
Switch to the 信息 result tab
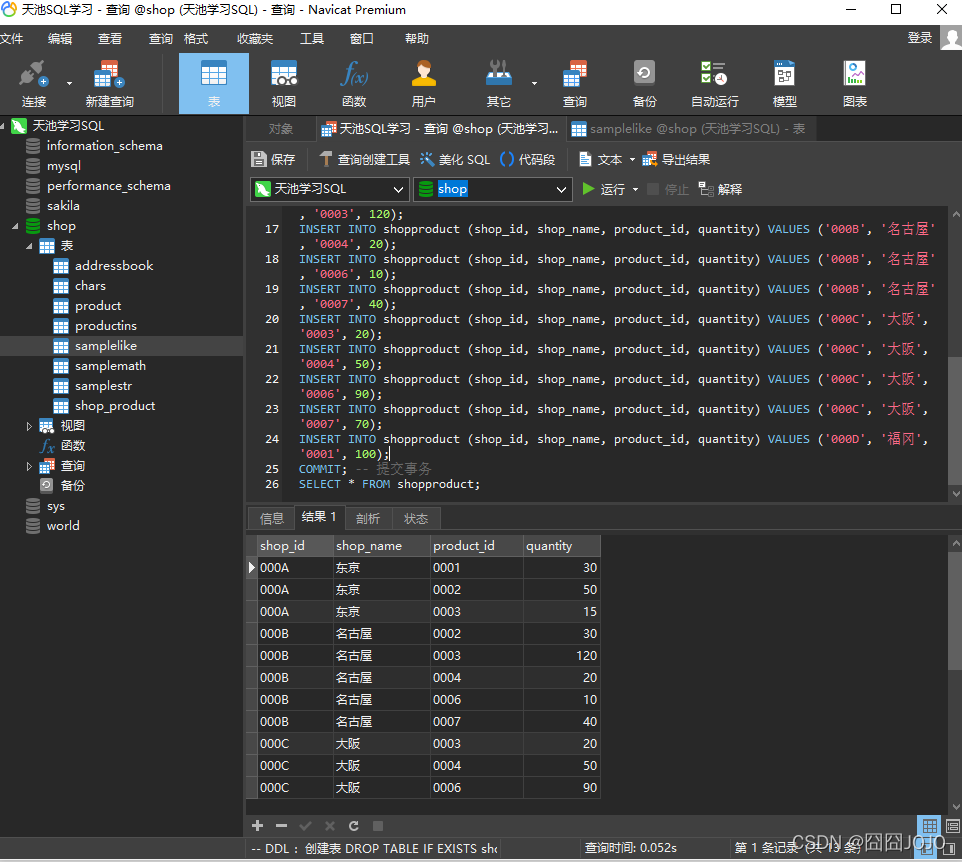click(x=271, y=518)
